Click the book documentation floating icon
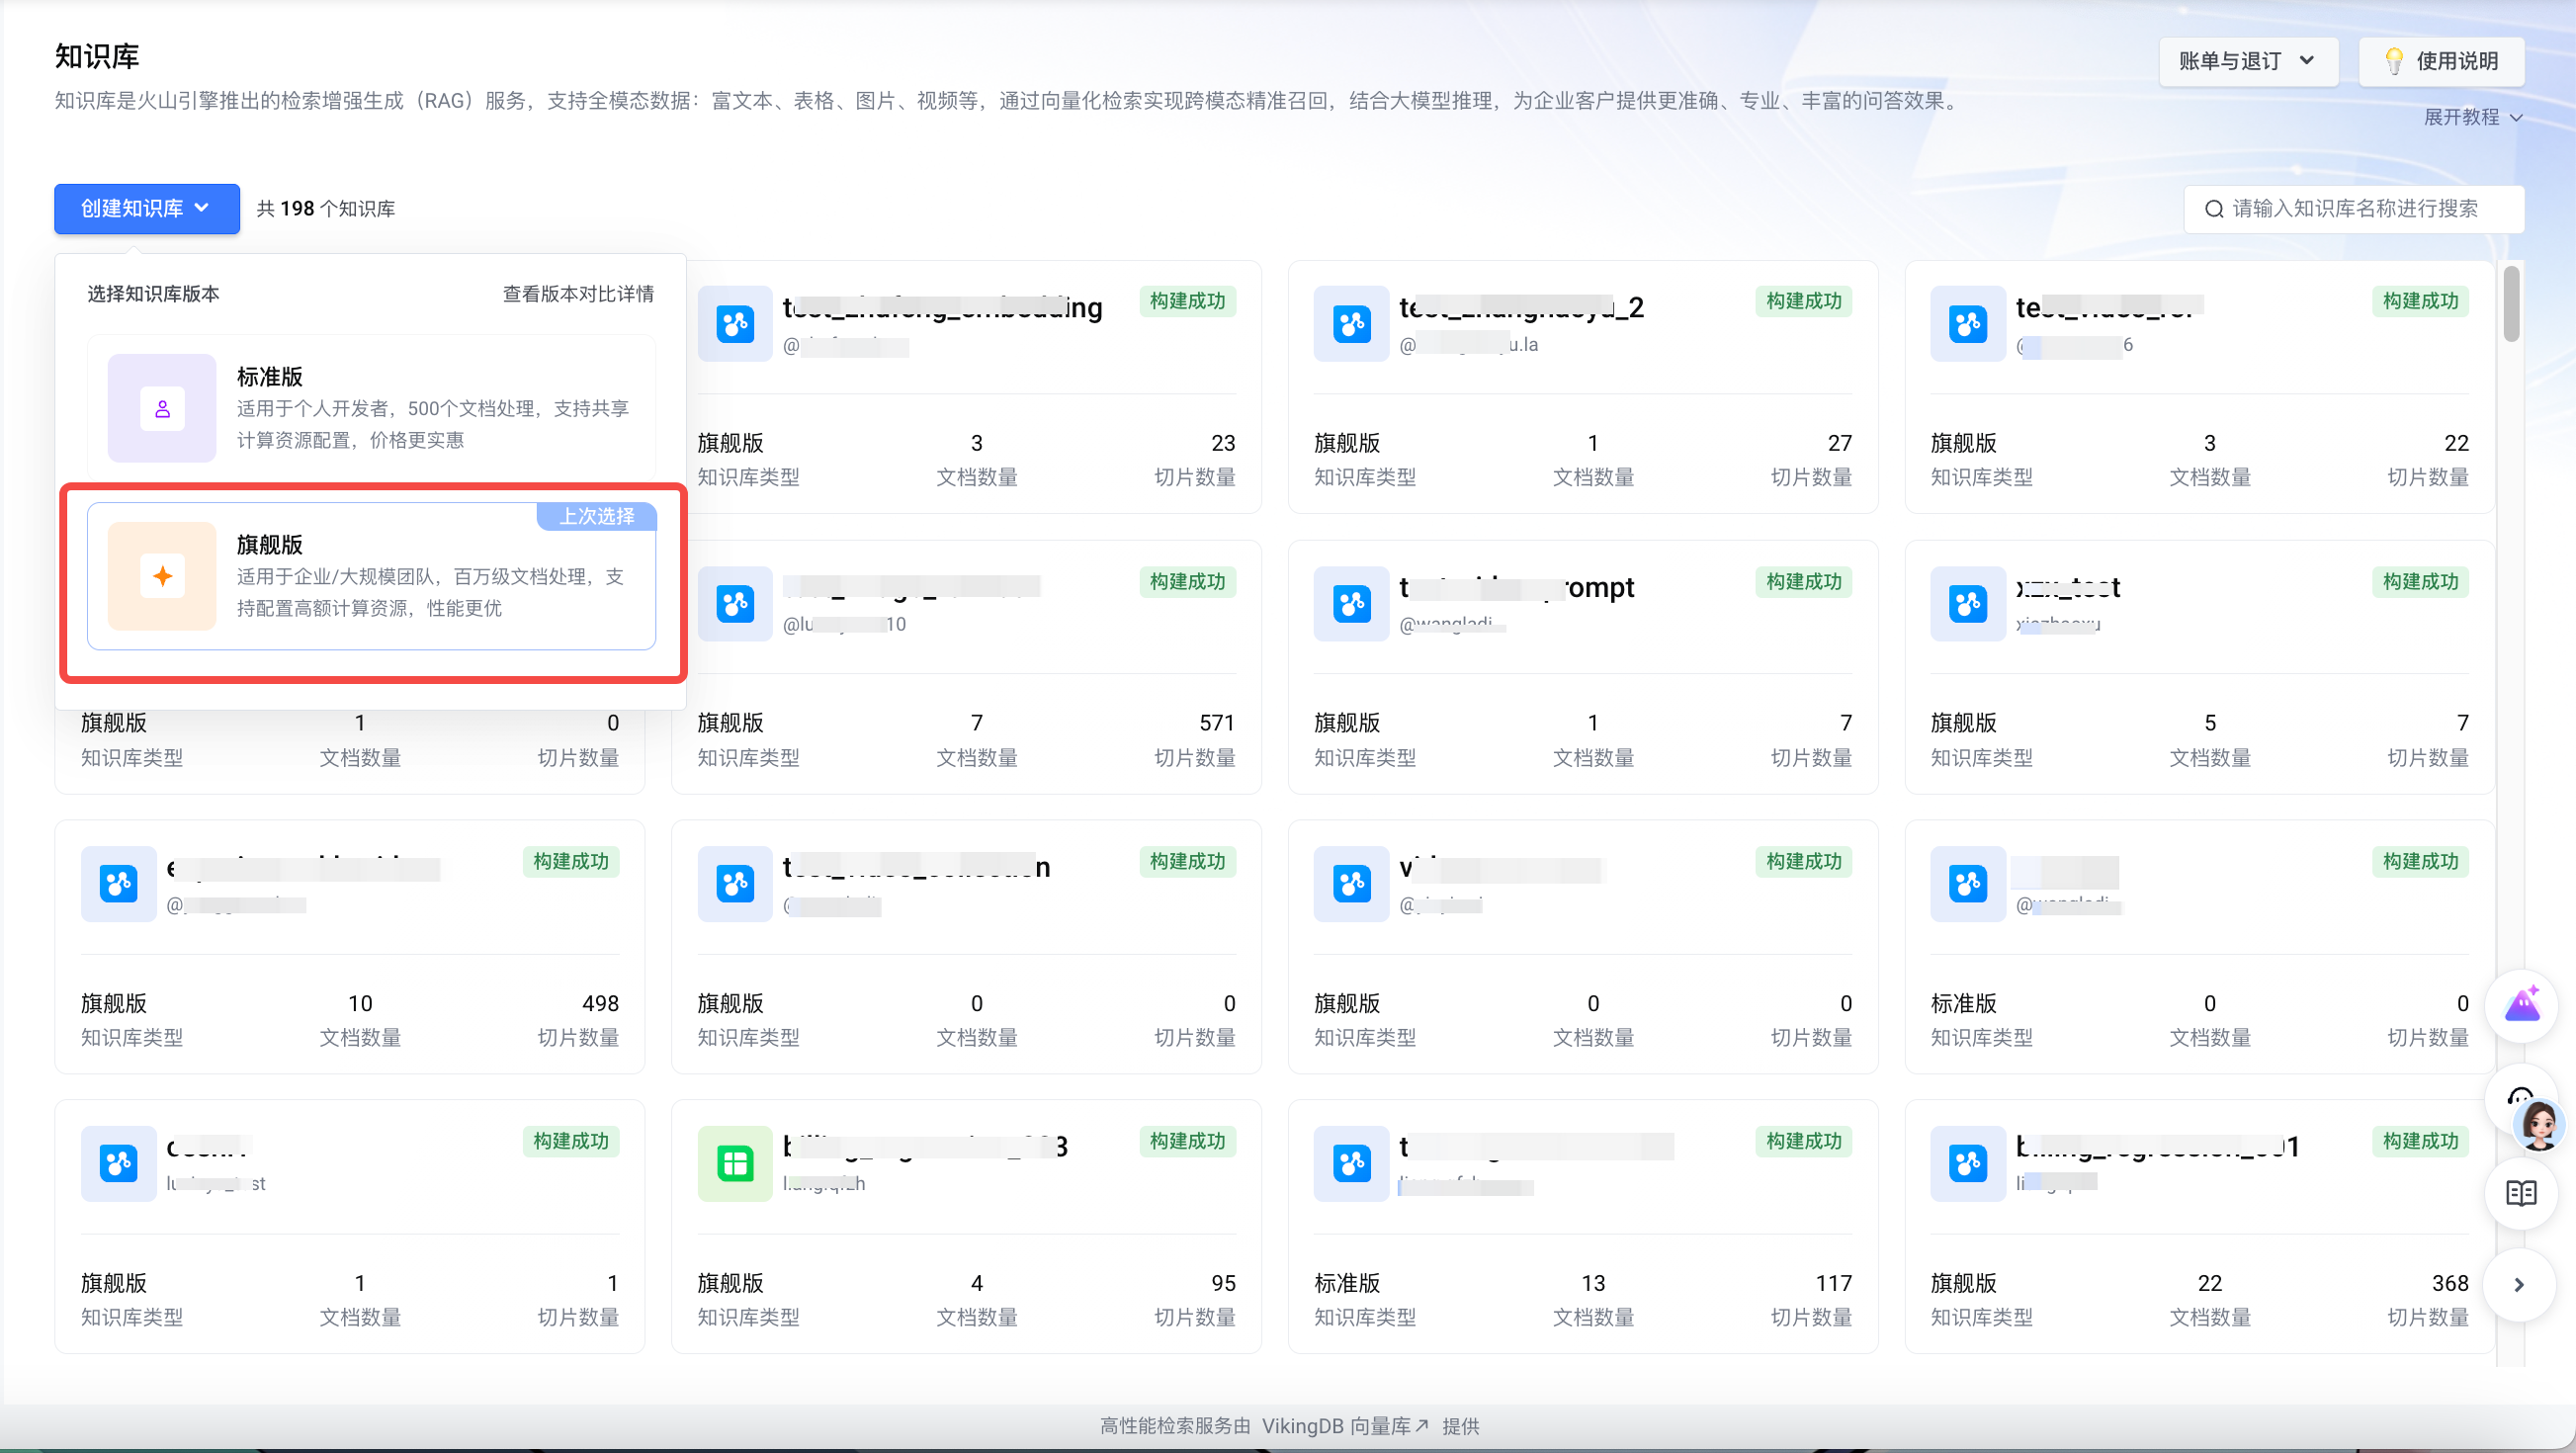The image size is (2576, 1453). coord(2521,1193)
